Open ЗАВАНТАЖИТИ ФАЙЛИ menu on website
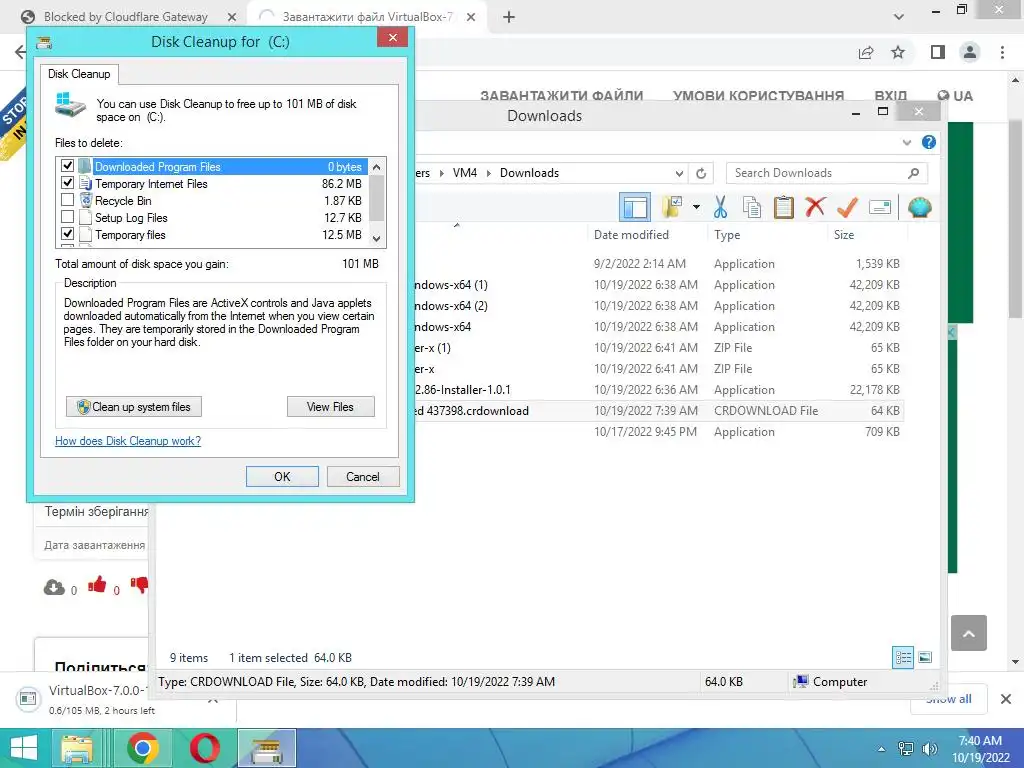 562,96
